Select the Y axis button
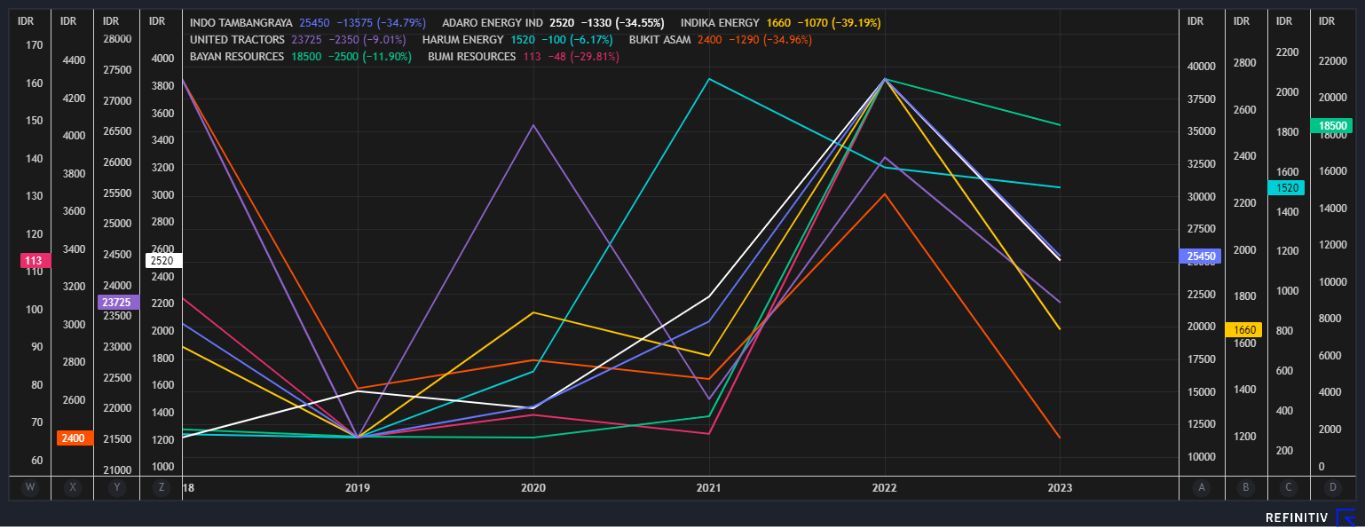This screenshot has height=527, width=1365. point(118,488)
